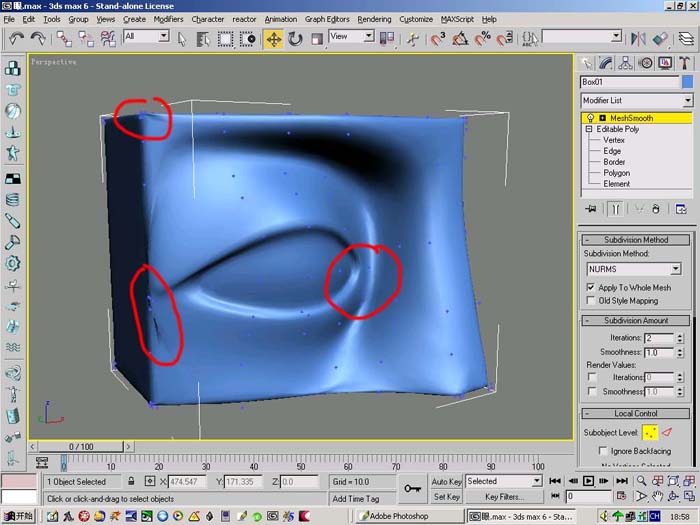Open the Rendering menu
The width and height of the screenshot is (700, 525).
(374, 19)
